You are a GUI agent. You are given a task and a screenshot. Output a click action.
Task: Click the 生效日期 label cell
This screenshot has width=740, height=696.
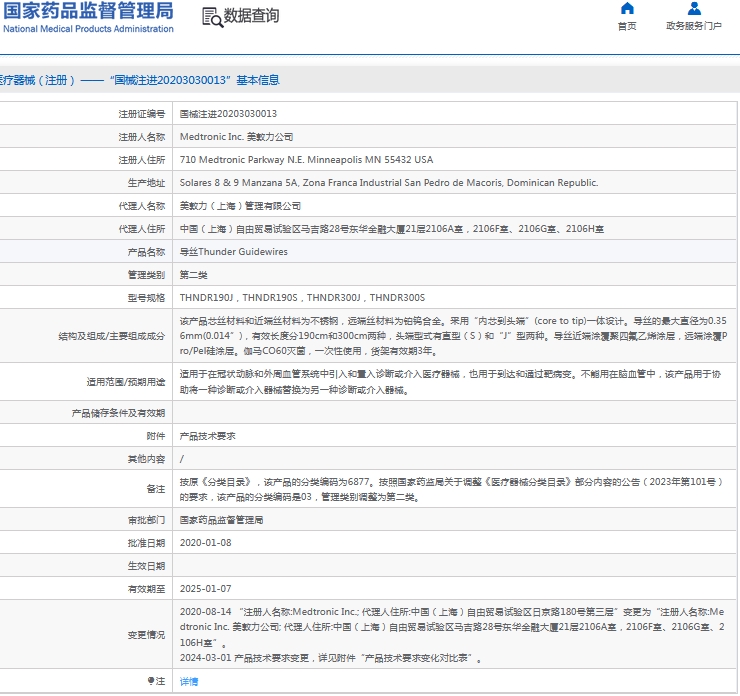click(x=146, y=566)
